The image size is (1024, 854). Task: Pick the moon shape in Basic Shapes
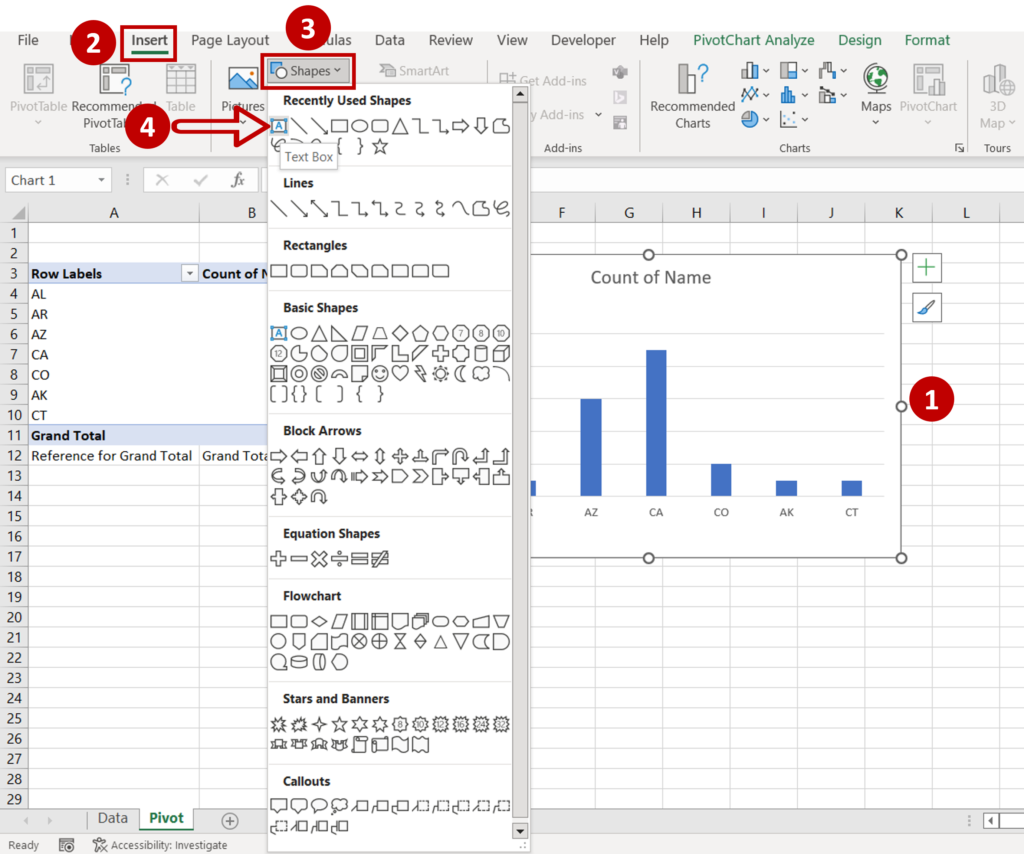coord(461,374)
